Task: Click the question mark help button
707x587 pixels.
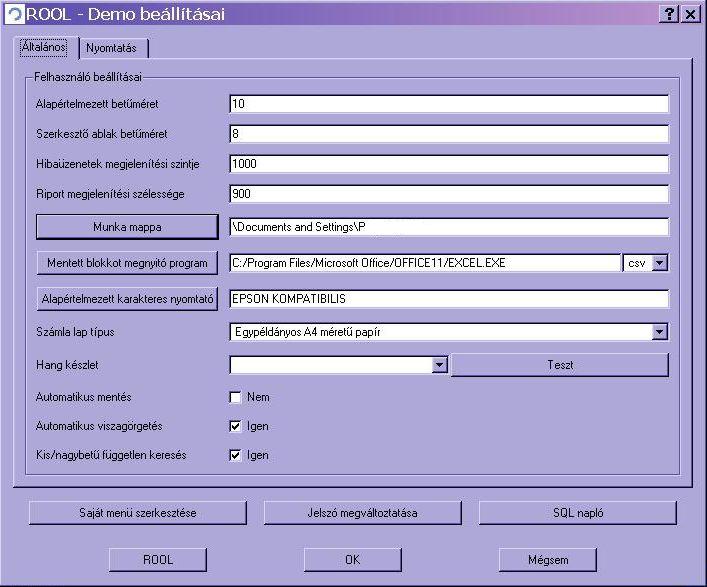Action: [668, 14]
